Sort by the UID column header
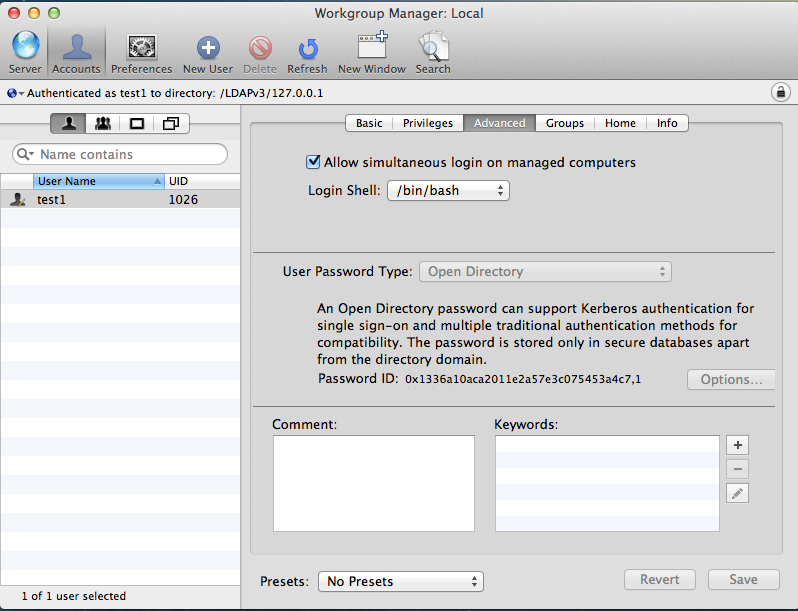This screenshot has width=798, height=611. tap(202, 181)
